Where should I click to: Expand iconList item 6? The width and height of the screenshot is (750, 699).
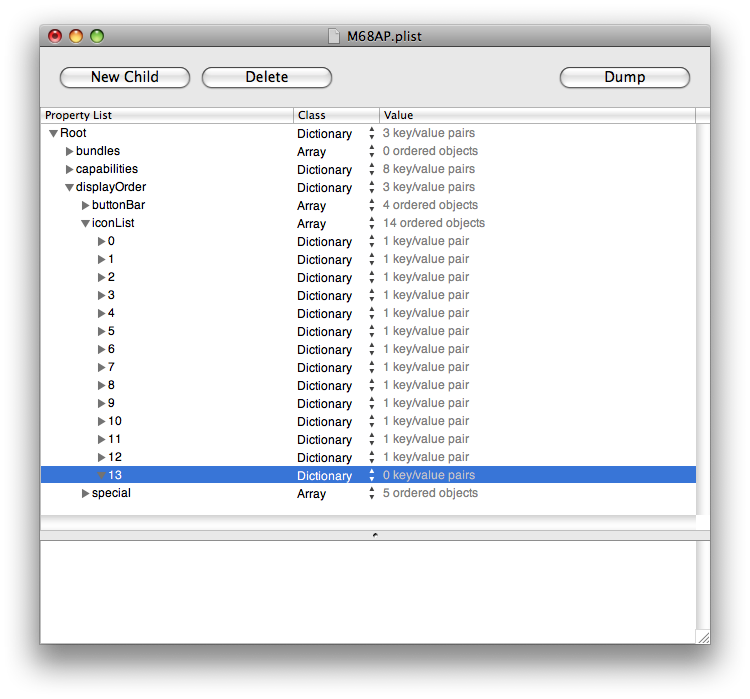click(101, 349)
